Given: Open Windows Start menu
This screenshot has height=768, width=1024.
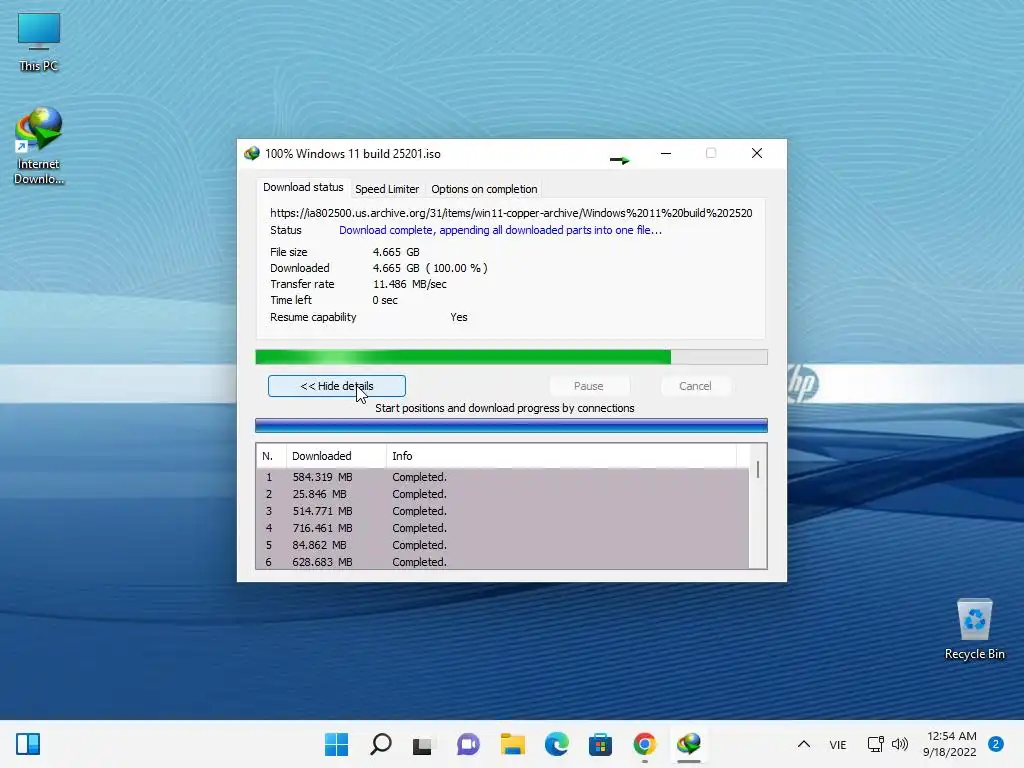Looking at the screenshot, I should [336, 744].
